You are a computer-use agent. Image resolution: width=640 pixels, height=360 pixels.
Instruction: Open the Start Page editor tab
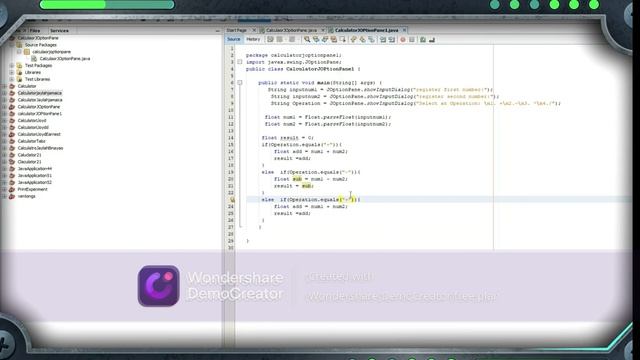point(237,30)
